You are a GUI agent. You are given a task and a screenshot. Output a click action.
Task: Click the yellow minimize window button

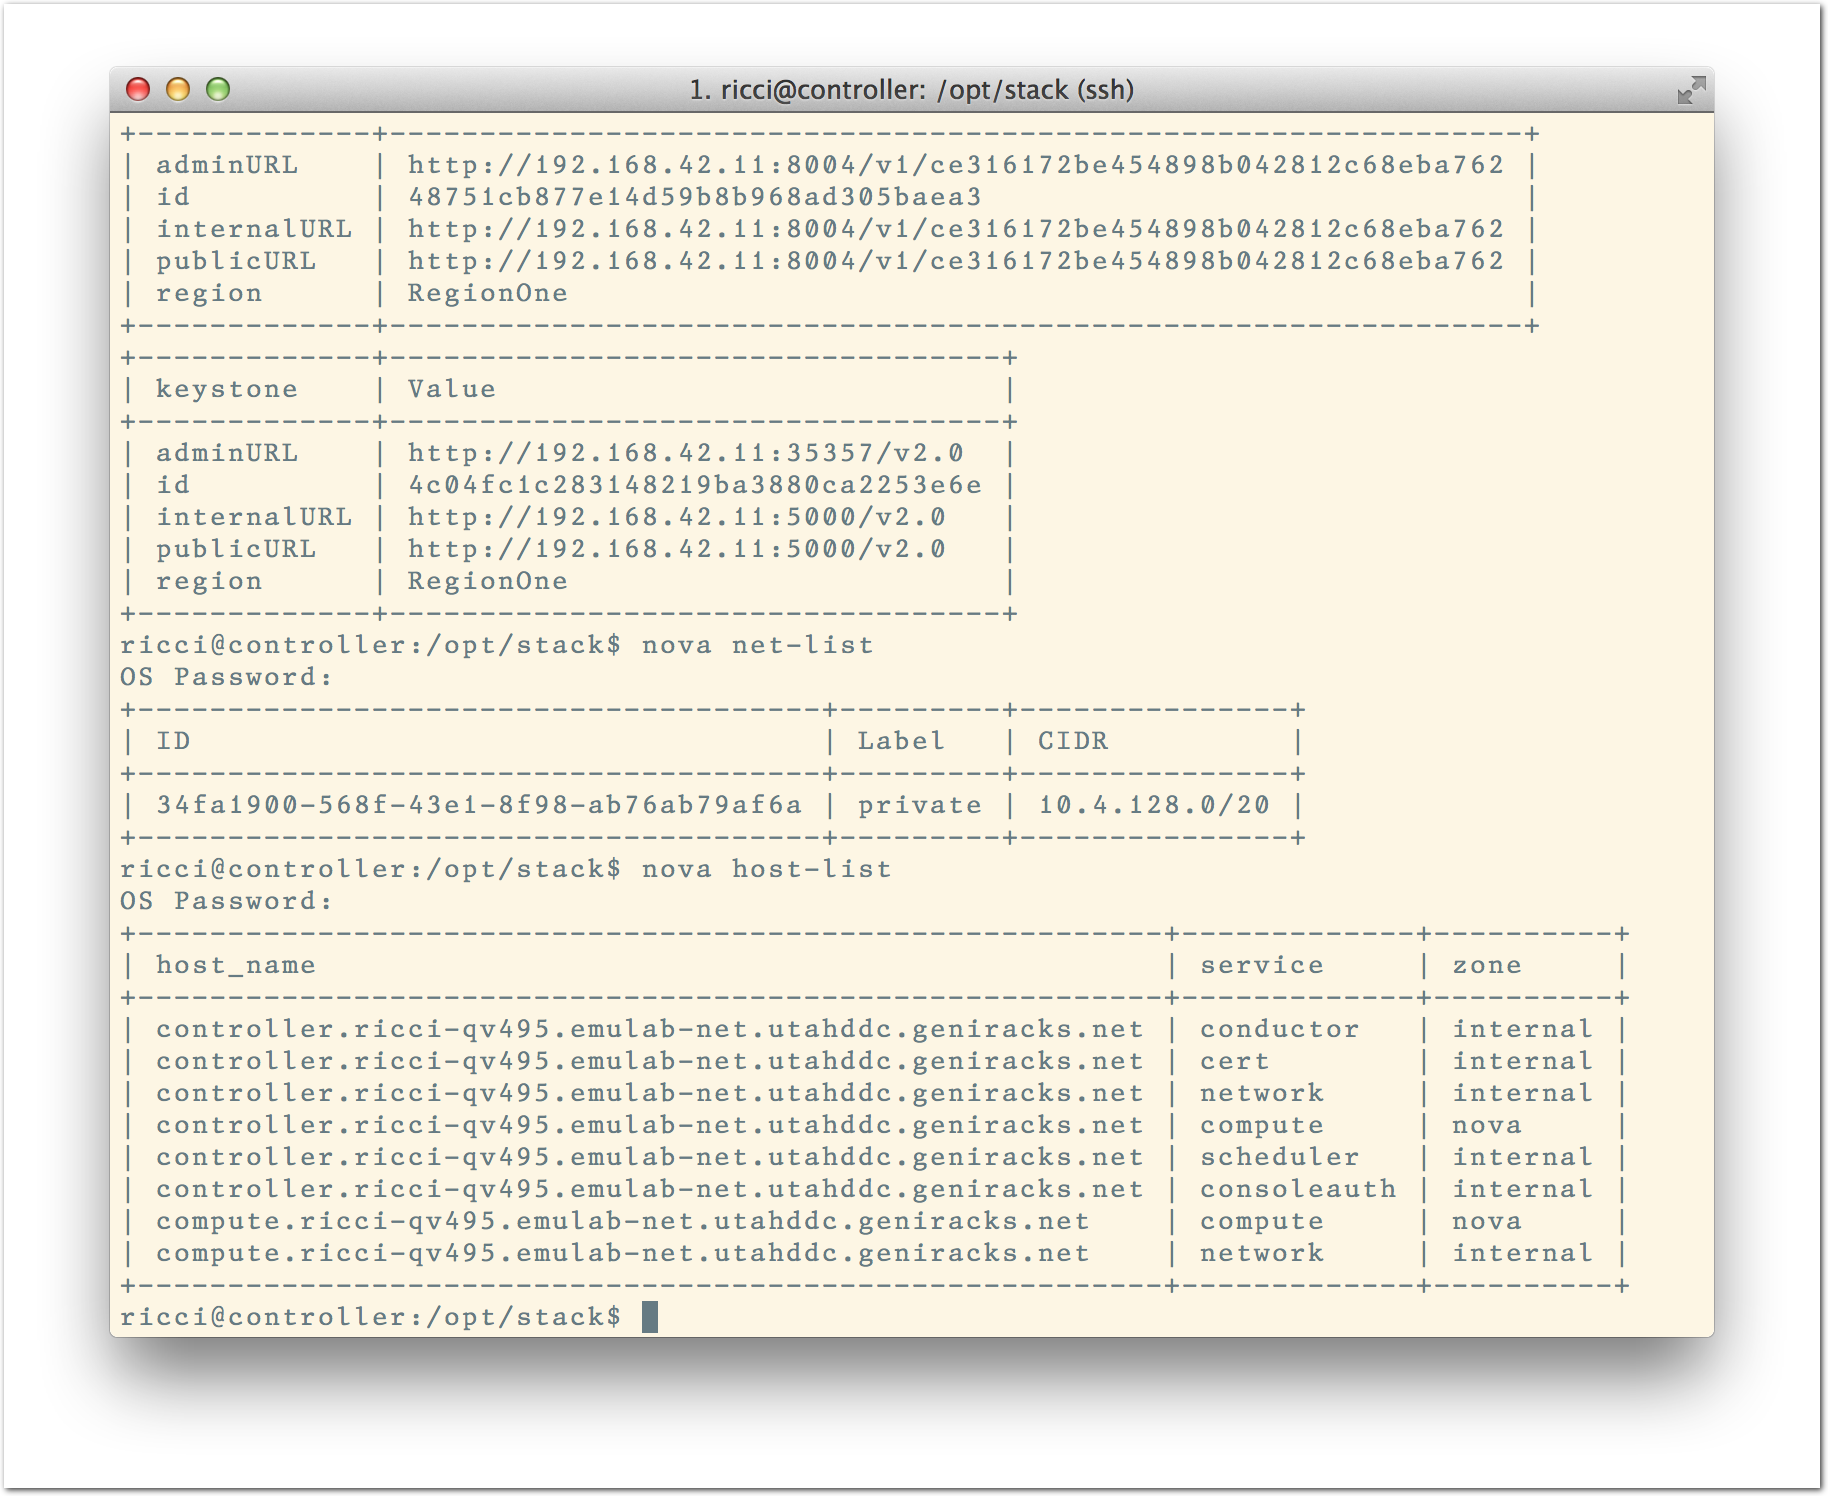(x=178, y=90)
